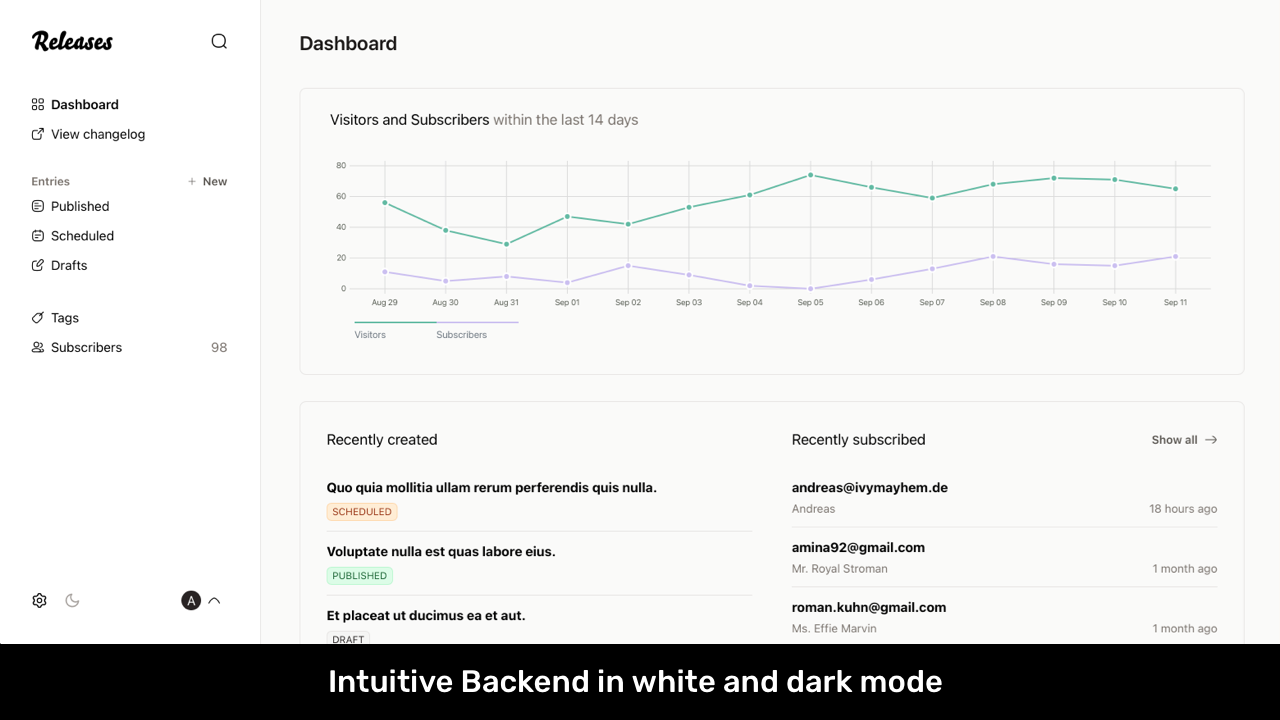Click the name 'Mr. Royal Stroman'
Viewport: 1280px width, 720px height.
840,569
